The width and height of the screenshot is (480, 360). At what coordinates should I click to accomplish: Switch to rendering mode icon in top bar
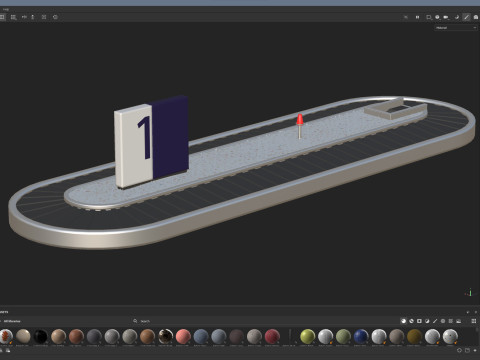point(476,17)
